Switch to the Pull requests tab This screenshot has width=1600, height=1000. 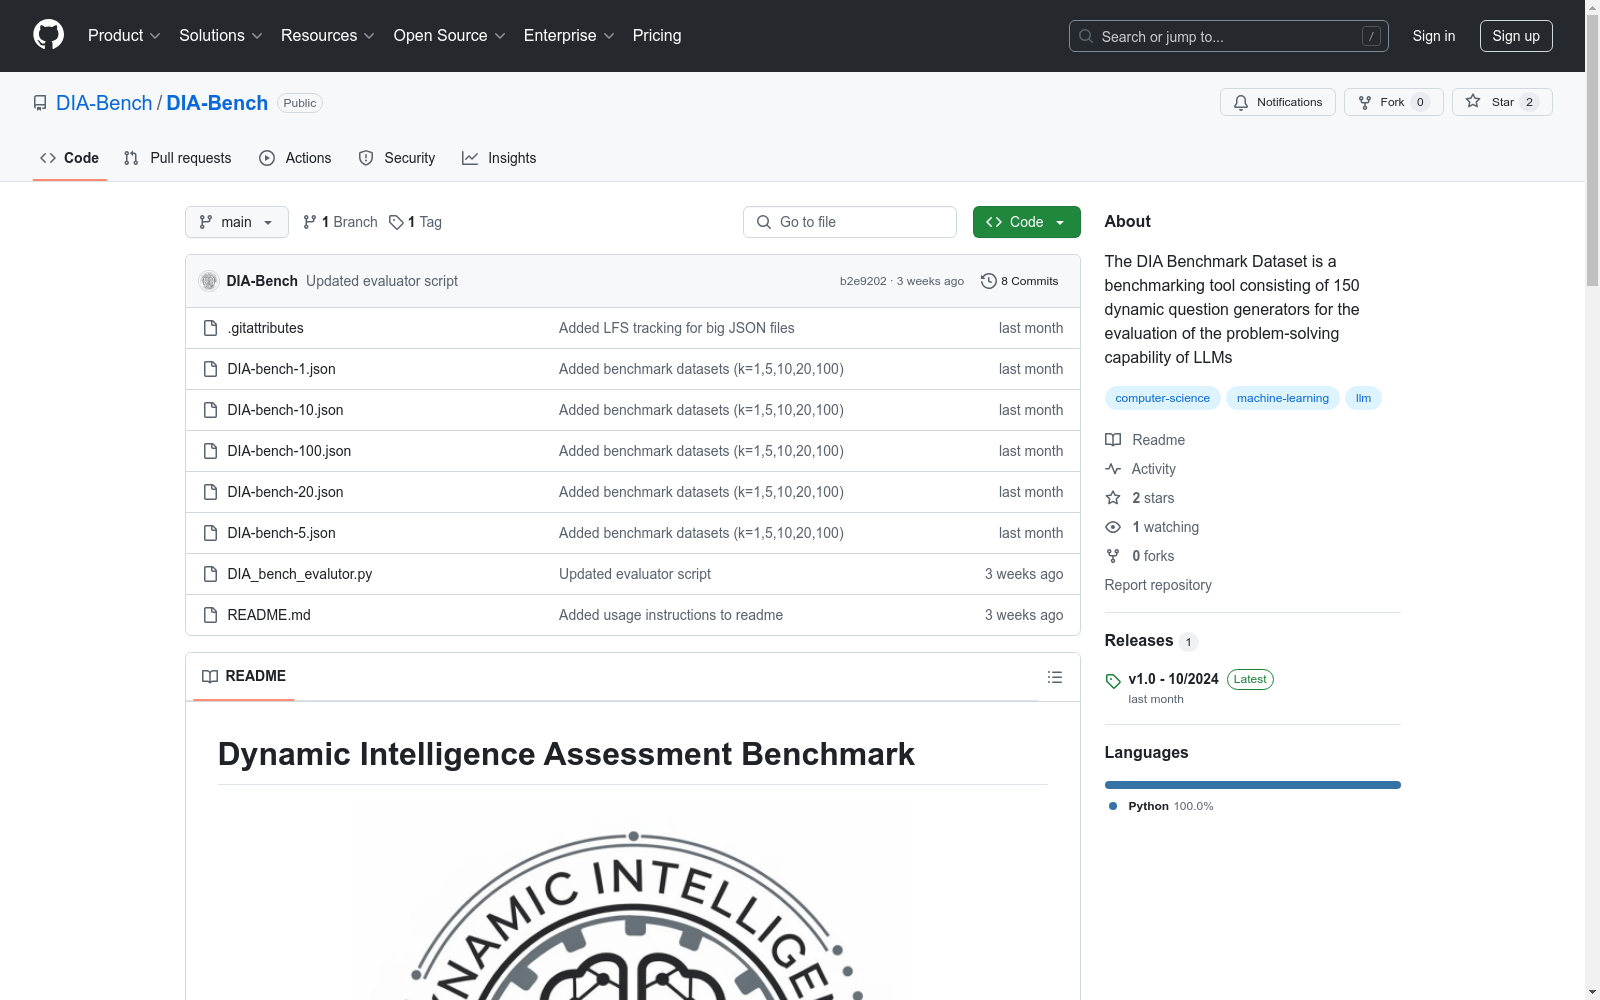pos(178,158)
